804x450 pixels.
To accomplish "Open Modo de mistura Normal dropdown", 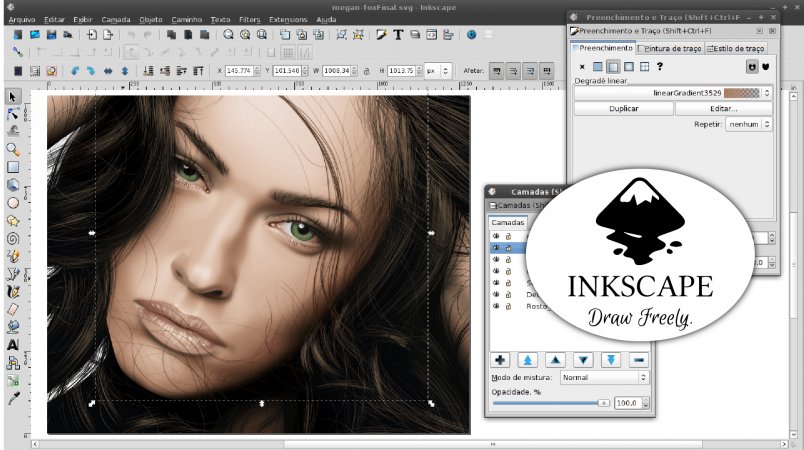I will tap(604, 377).
